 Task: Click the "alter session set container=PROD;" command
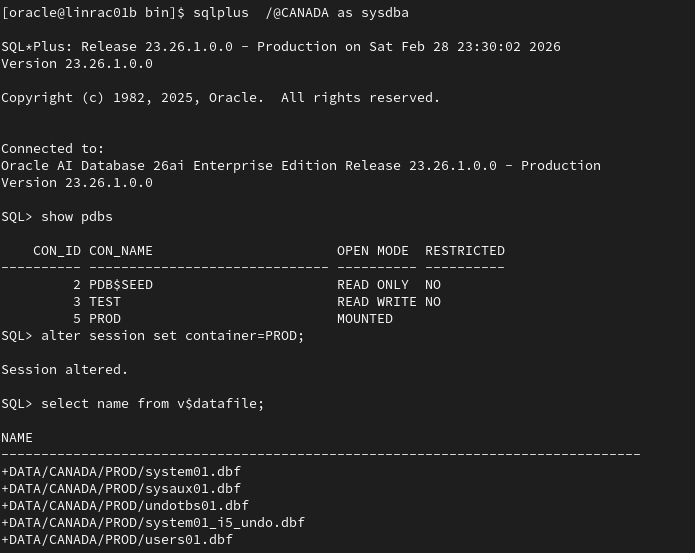click(x=172, y=335)
